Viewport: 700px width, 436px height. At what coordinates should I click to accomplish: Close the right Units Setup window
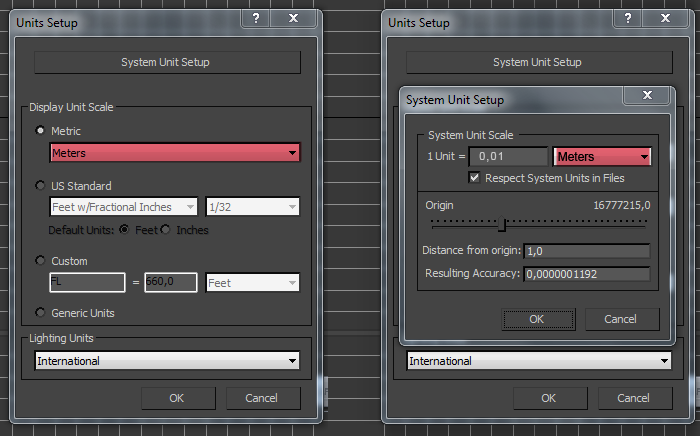click(x=666, y=18)
